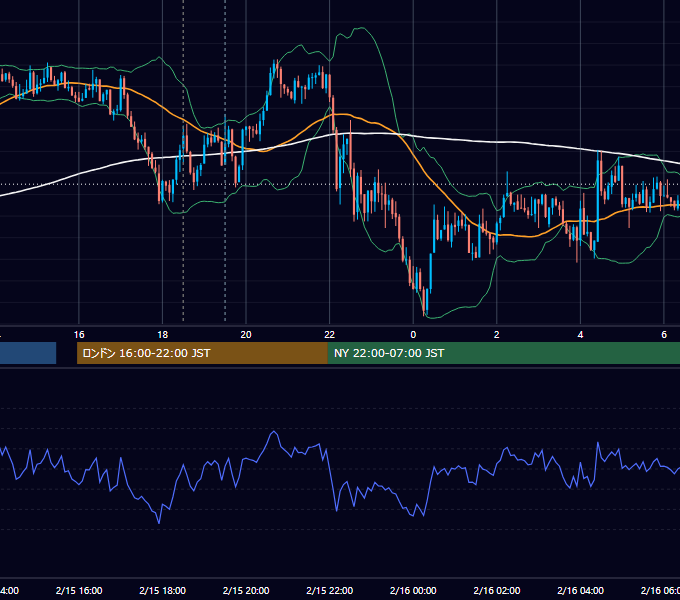This screenshot has height=600, width=680.
Task: Click the hour label 16 on upper axis
Action: pos(79,335)
